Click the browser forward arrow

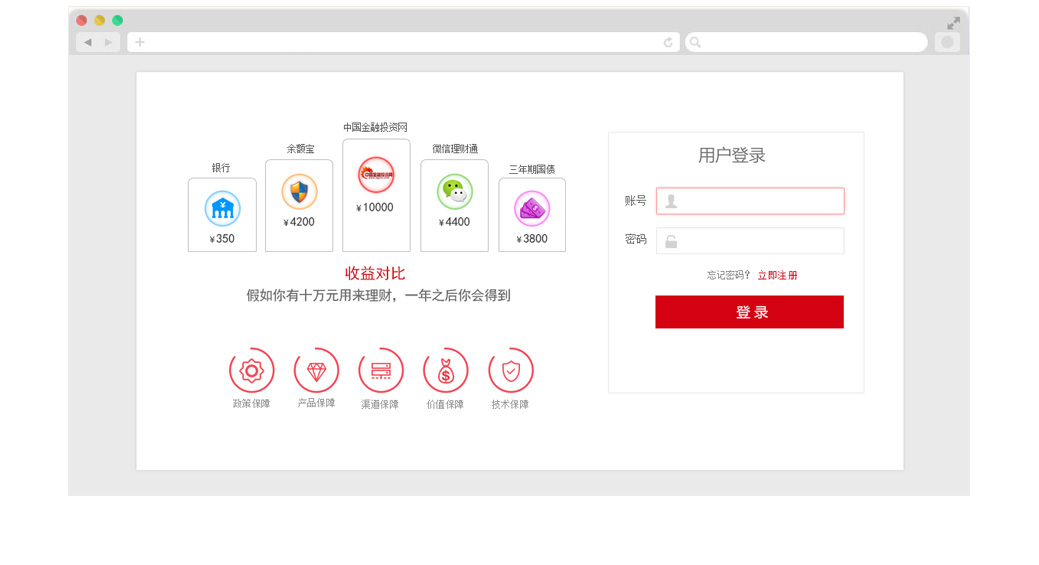(108, 42)
